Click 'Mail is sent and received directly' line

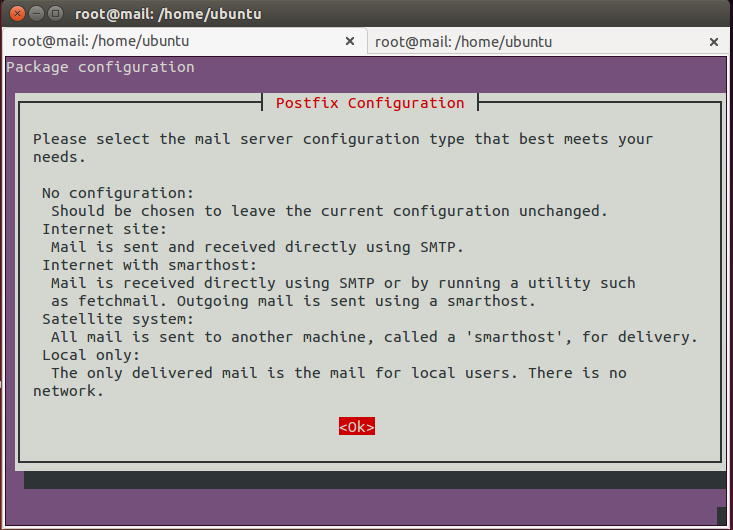(x=257, y=247)
